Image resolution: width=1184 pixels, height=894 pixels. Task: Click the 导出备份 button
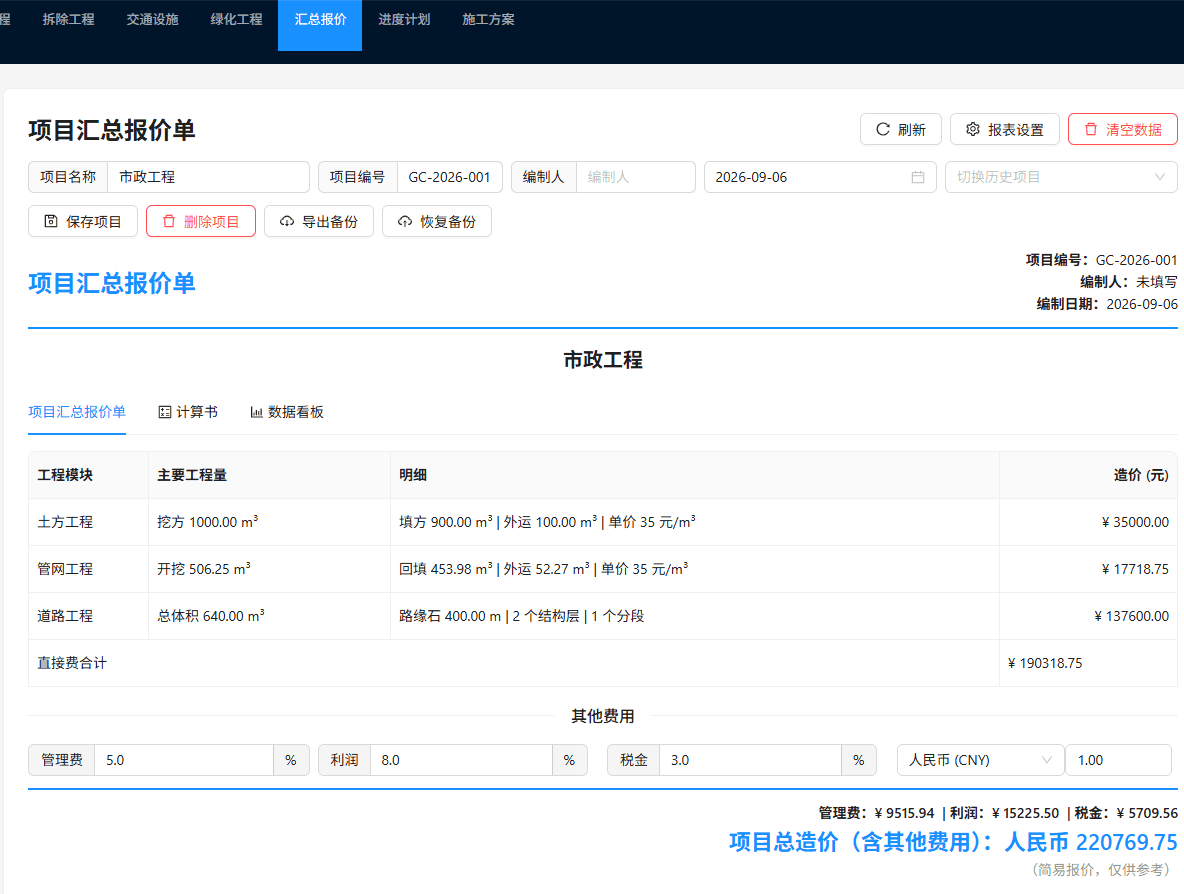(319, 221)
